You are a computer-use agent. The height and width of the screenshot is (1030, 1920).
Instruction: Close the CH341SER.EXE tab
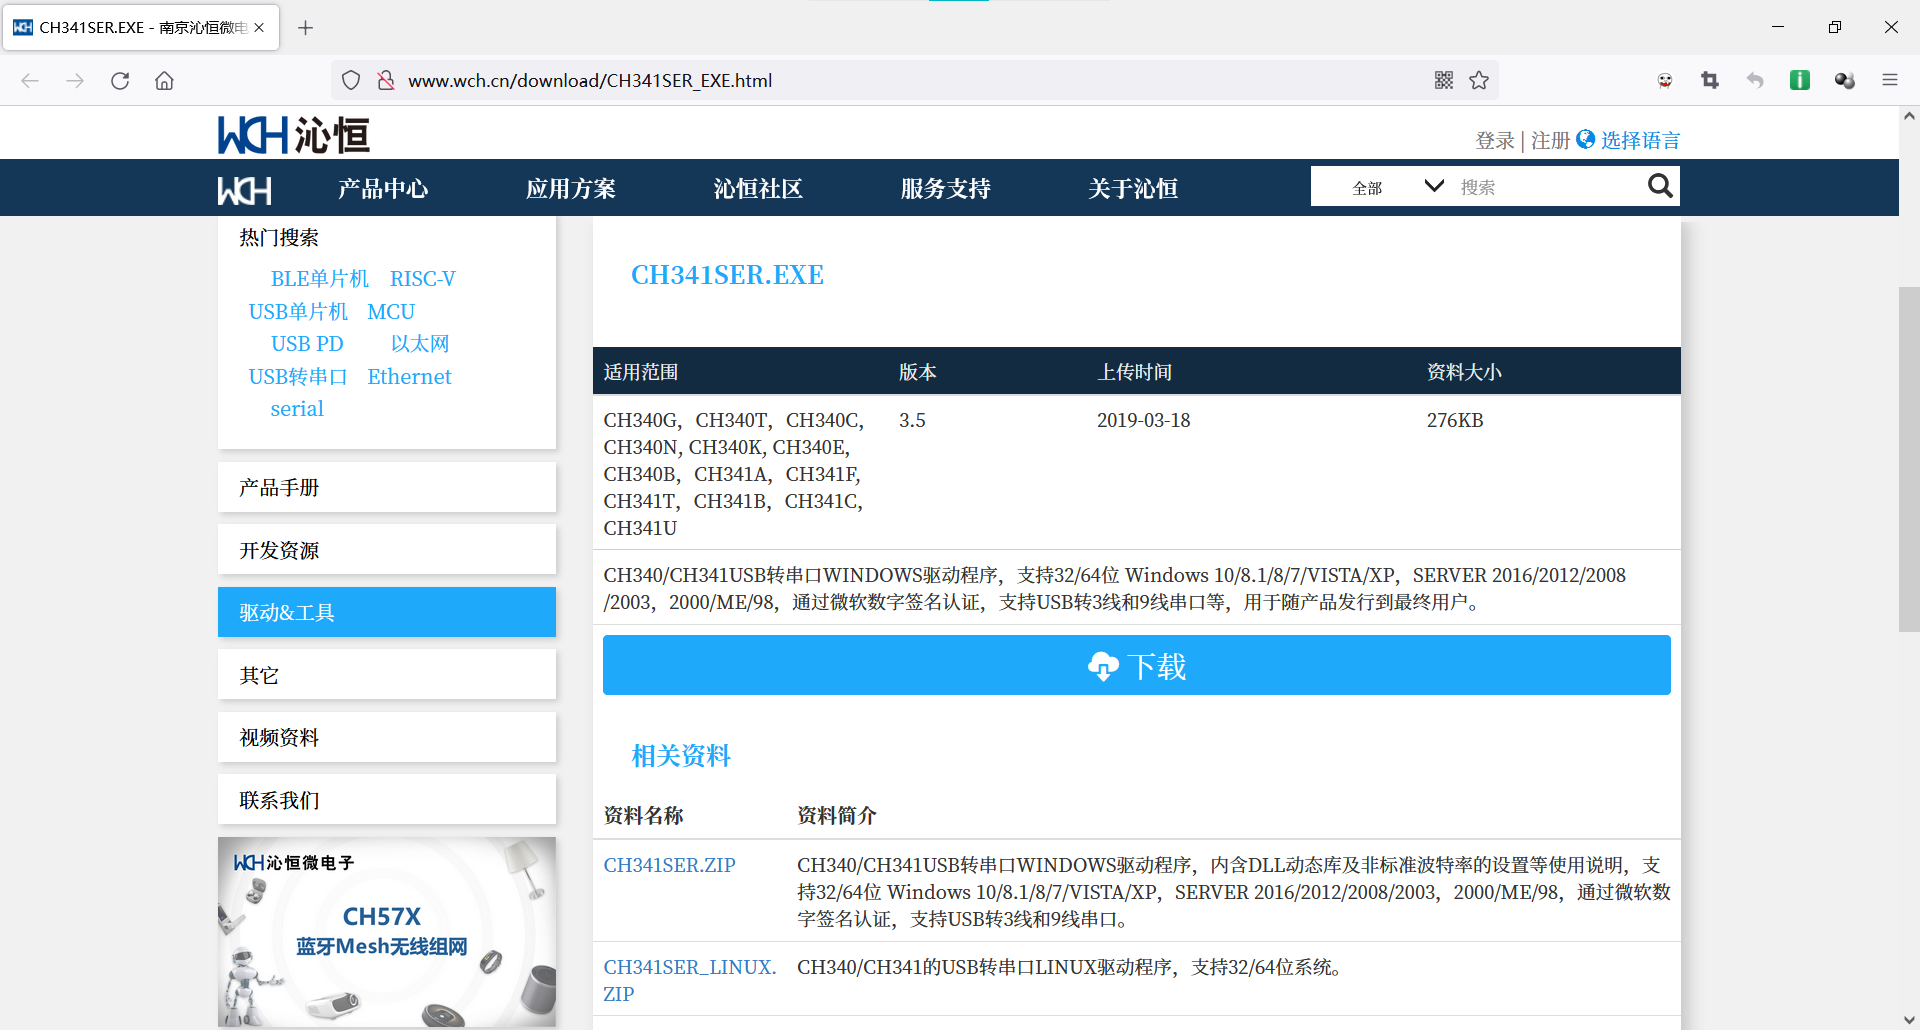[x=259, y=27]
